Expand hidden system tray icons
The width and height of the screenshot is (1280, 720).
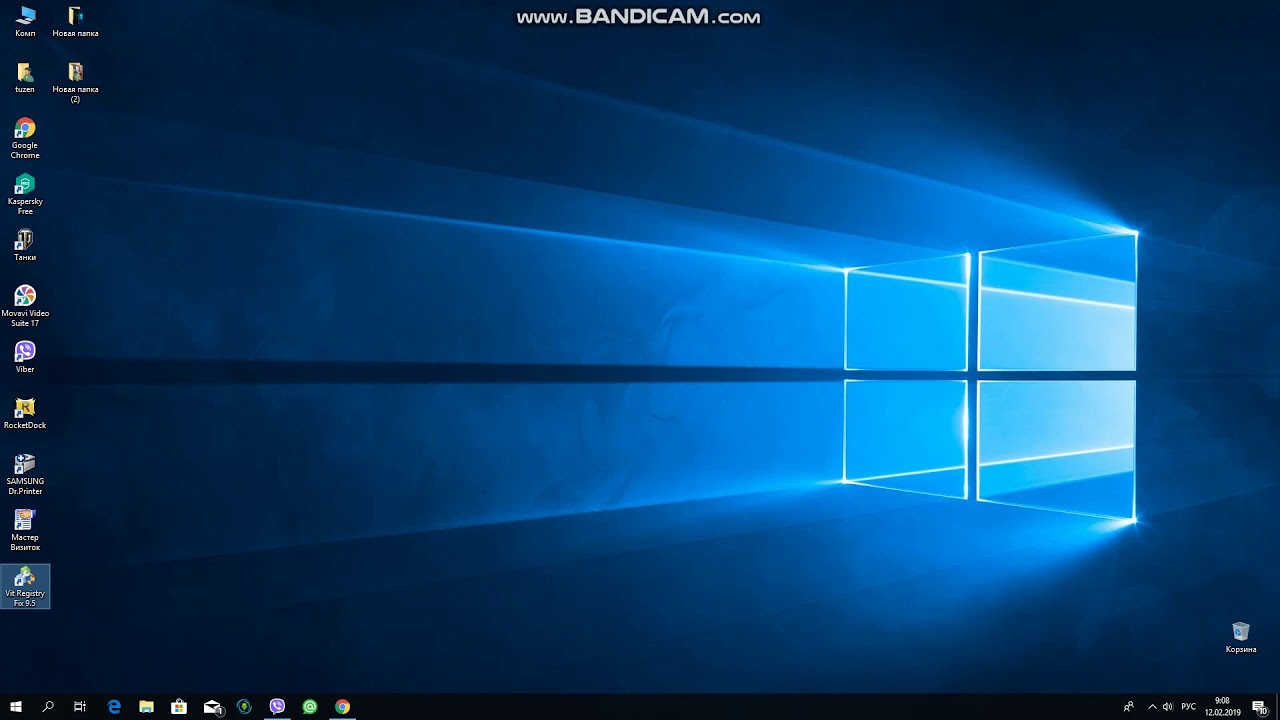coord(1152,707)
